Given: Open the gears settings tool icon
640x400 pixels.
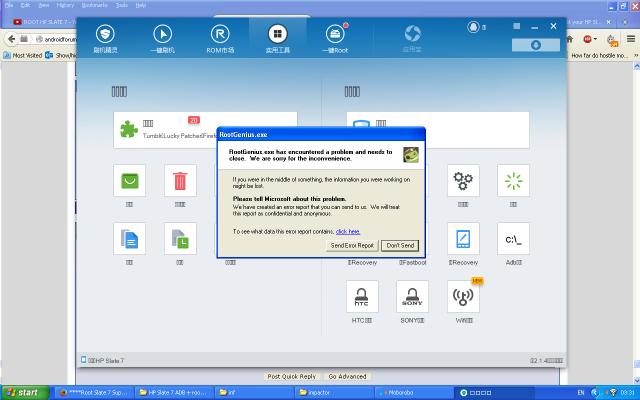Looking at the screenshot, I should pyautogui.click(x=463, y=182).
